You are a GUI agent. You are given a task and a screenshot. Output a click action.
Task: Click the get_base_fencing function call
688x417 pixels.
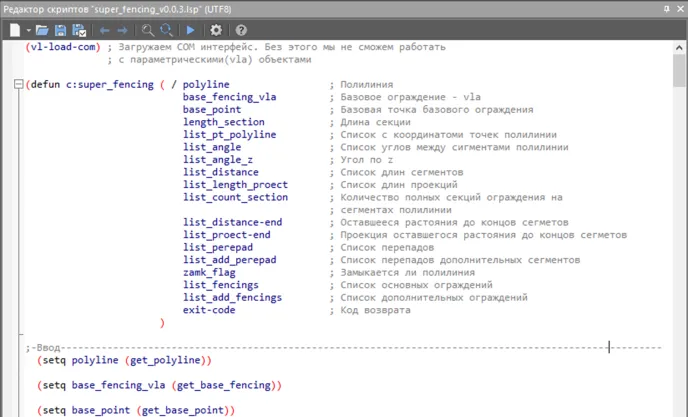(x=228, y=384)
